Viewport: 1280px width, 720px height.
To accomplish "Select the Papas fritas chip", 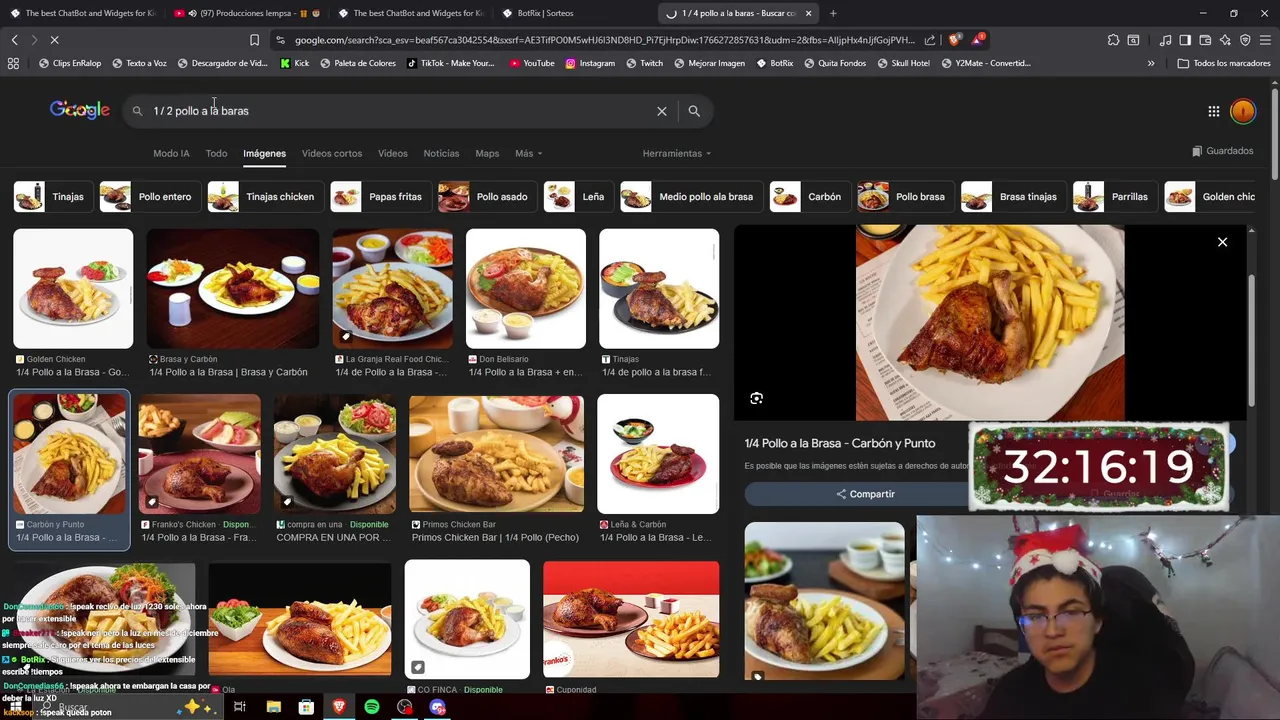I will click(x=380, y=197).
